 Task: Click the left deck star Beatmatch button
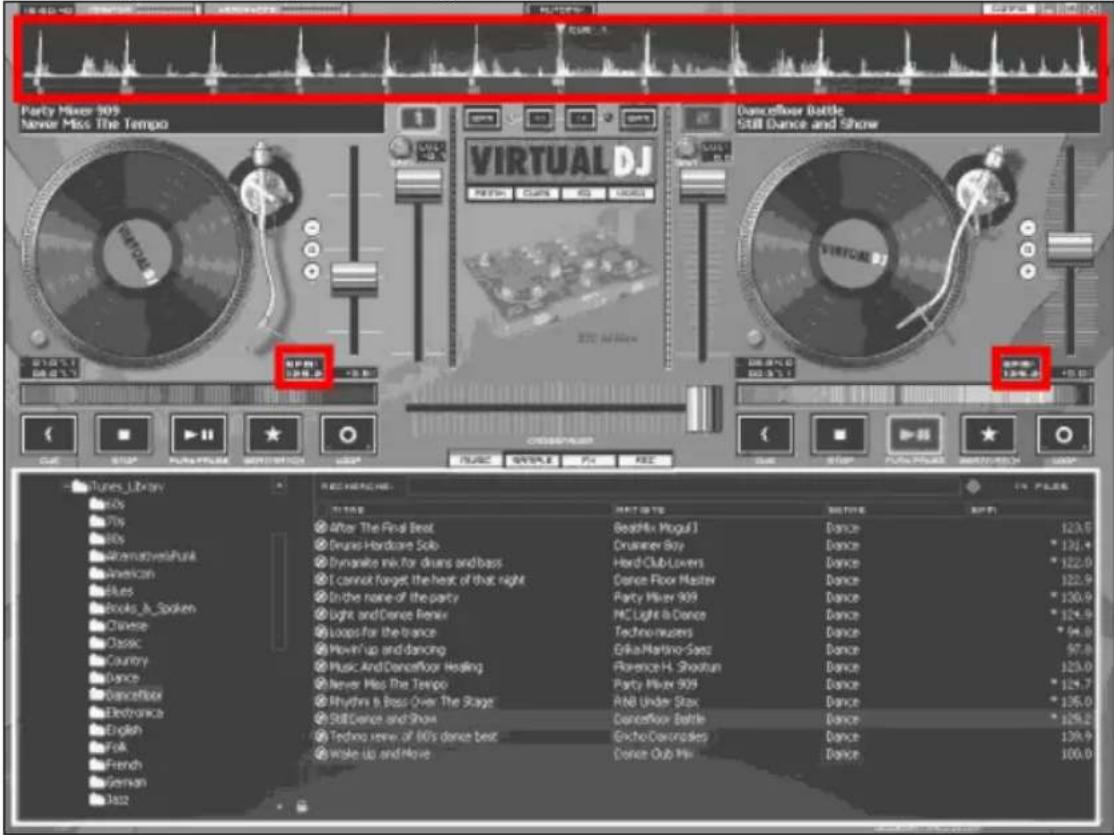(273, 434)
